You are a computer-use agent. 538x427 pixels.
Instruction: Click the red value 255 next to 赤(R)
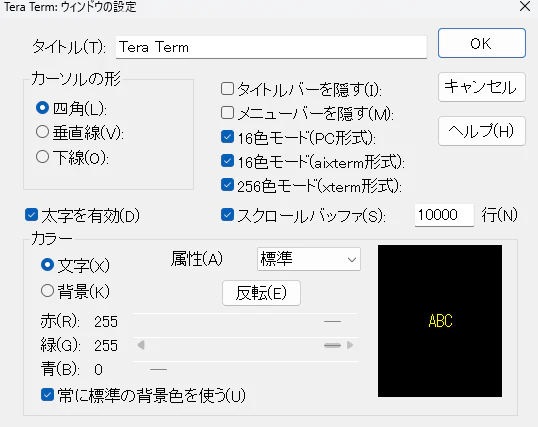pos(106,322)
